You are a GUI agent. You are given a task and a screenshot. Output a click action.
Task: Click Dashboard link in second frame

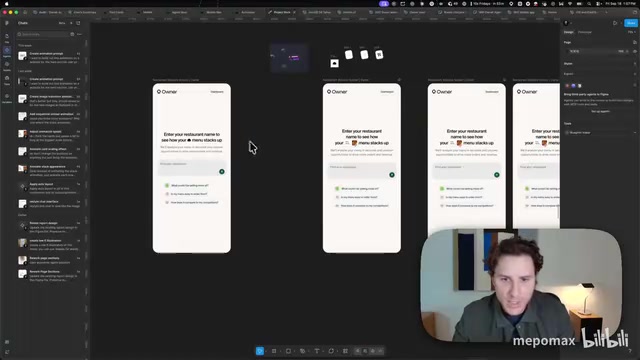(x=387, y=92)
